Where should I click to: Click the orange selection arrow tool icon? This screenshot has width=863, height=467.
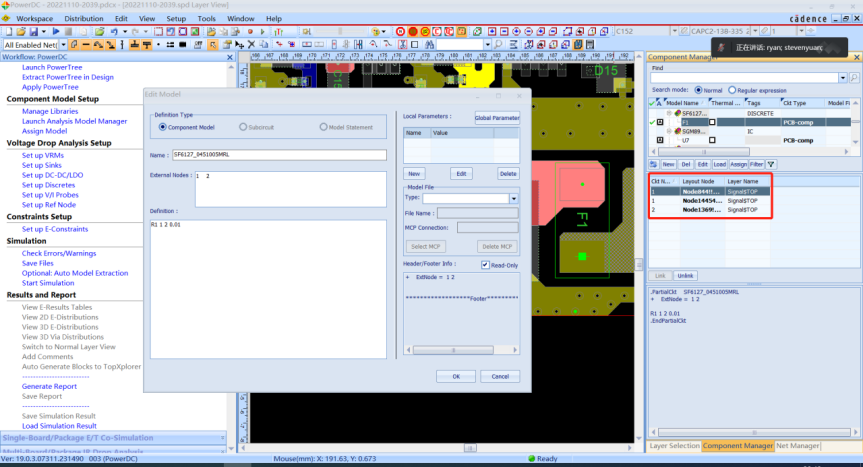pyautogui.click(x=212, y=45)
